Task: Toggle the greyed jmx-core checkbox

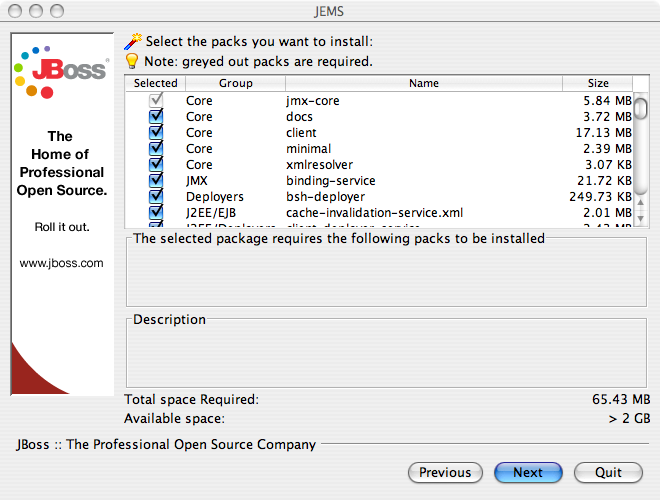Action: [x=156, y=100]
